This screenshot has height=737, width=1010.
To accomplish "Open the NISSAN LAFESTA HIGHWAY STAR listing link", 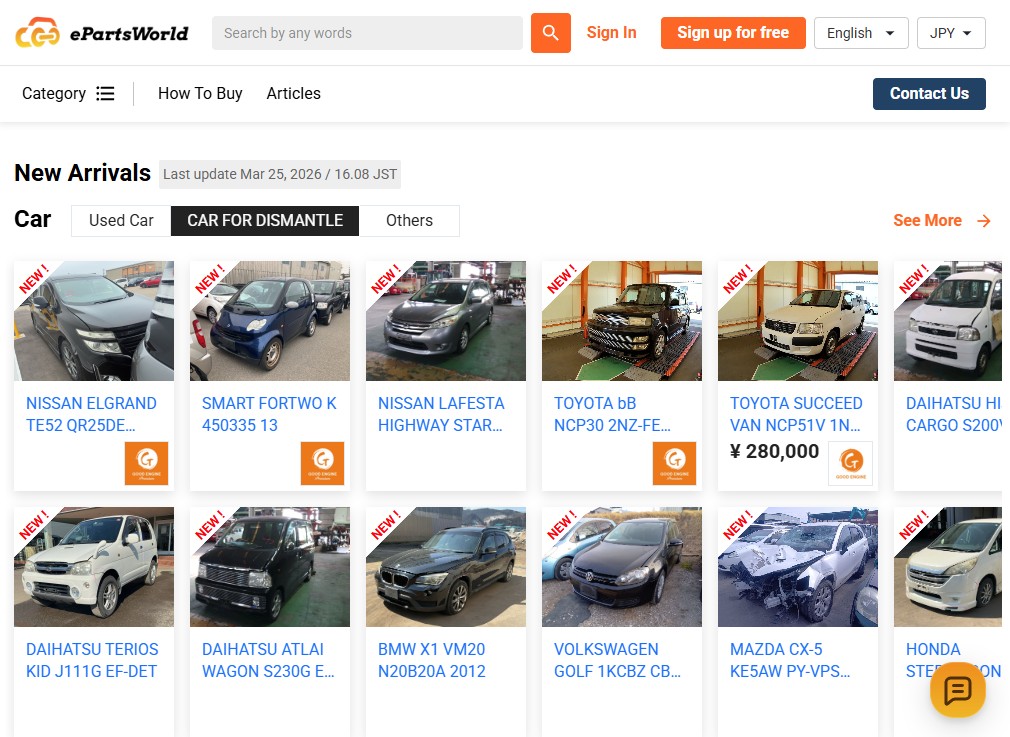I will tap(441, 414).
